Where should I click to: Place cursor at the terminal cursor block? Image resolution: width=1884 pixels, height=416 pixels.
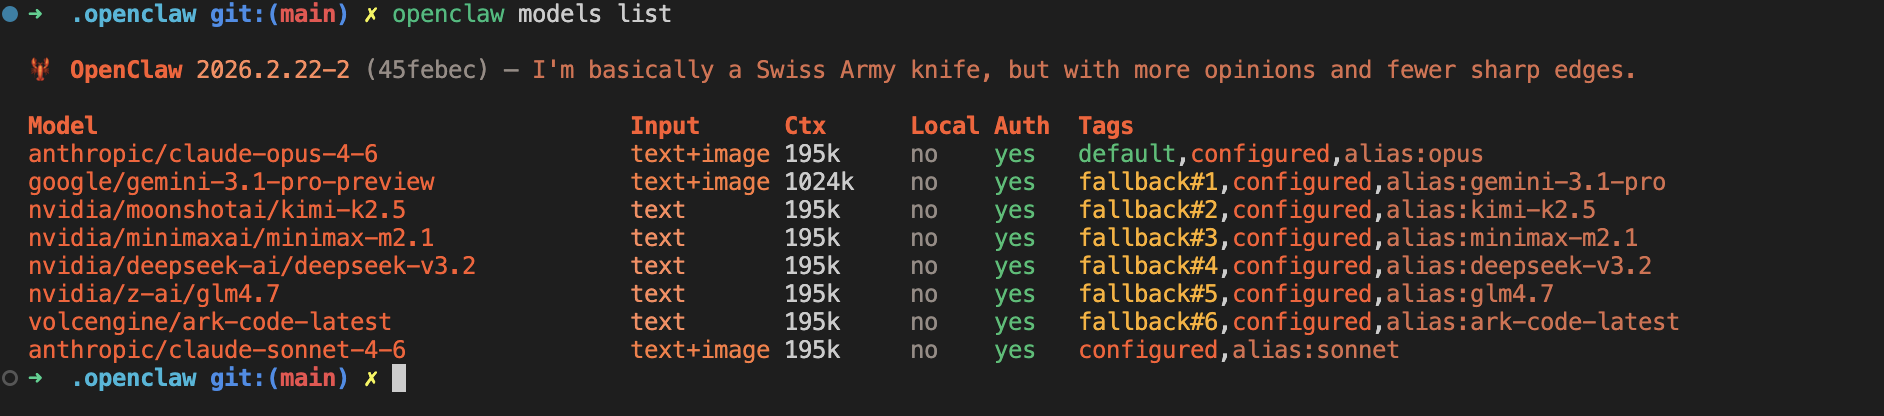pos(399,378)
